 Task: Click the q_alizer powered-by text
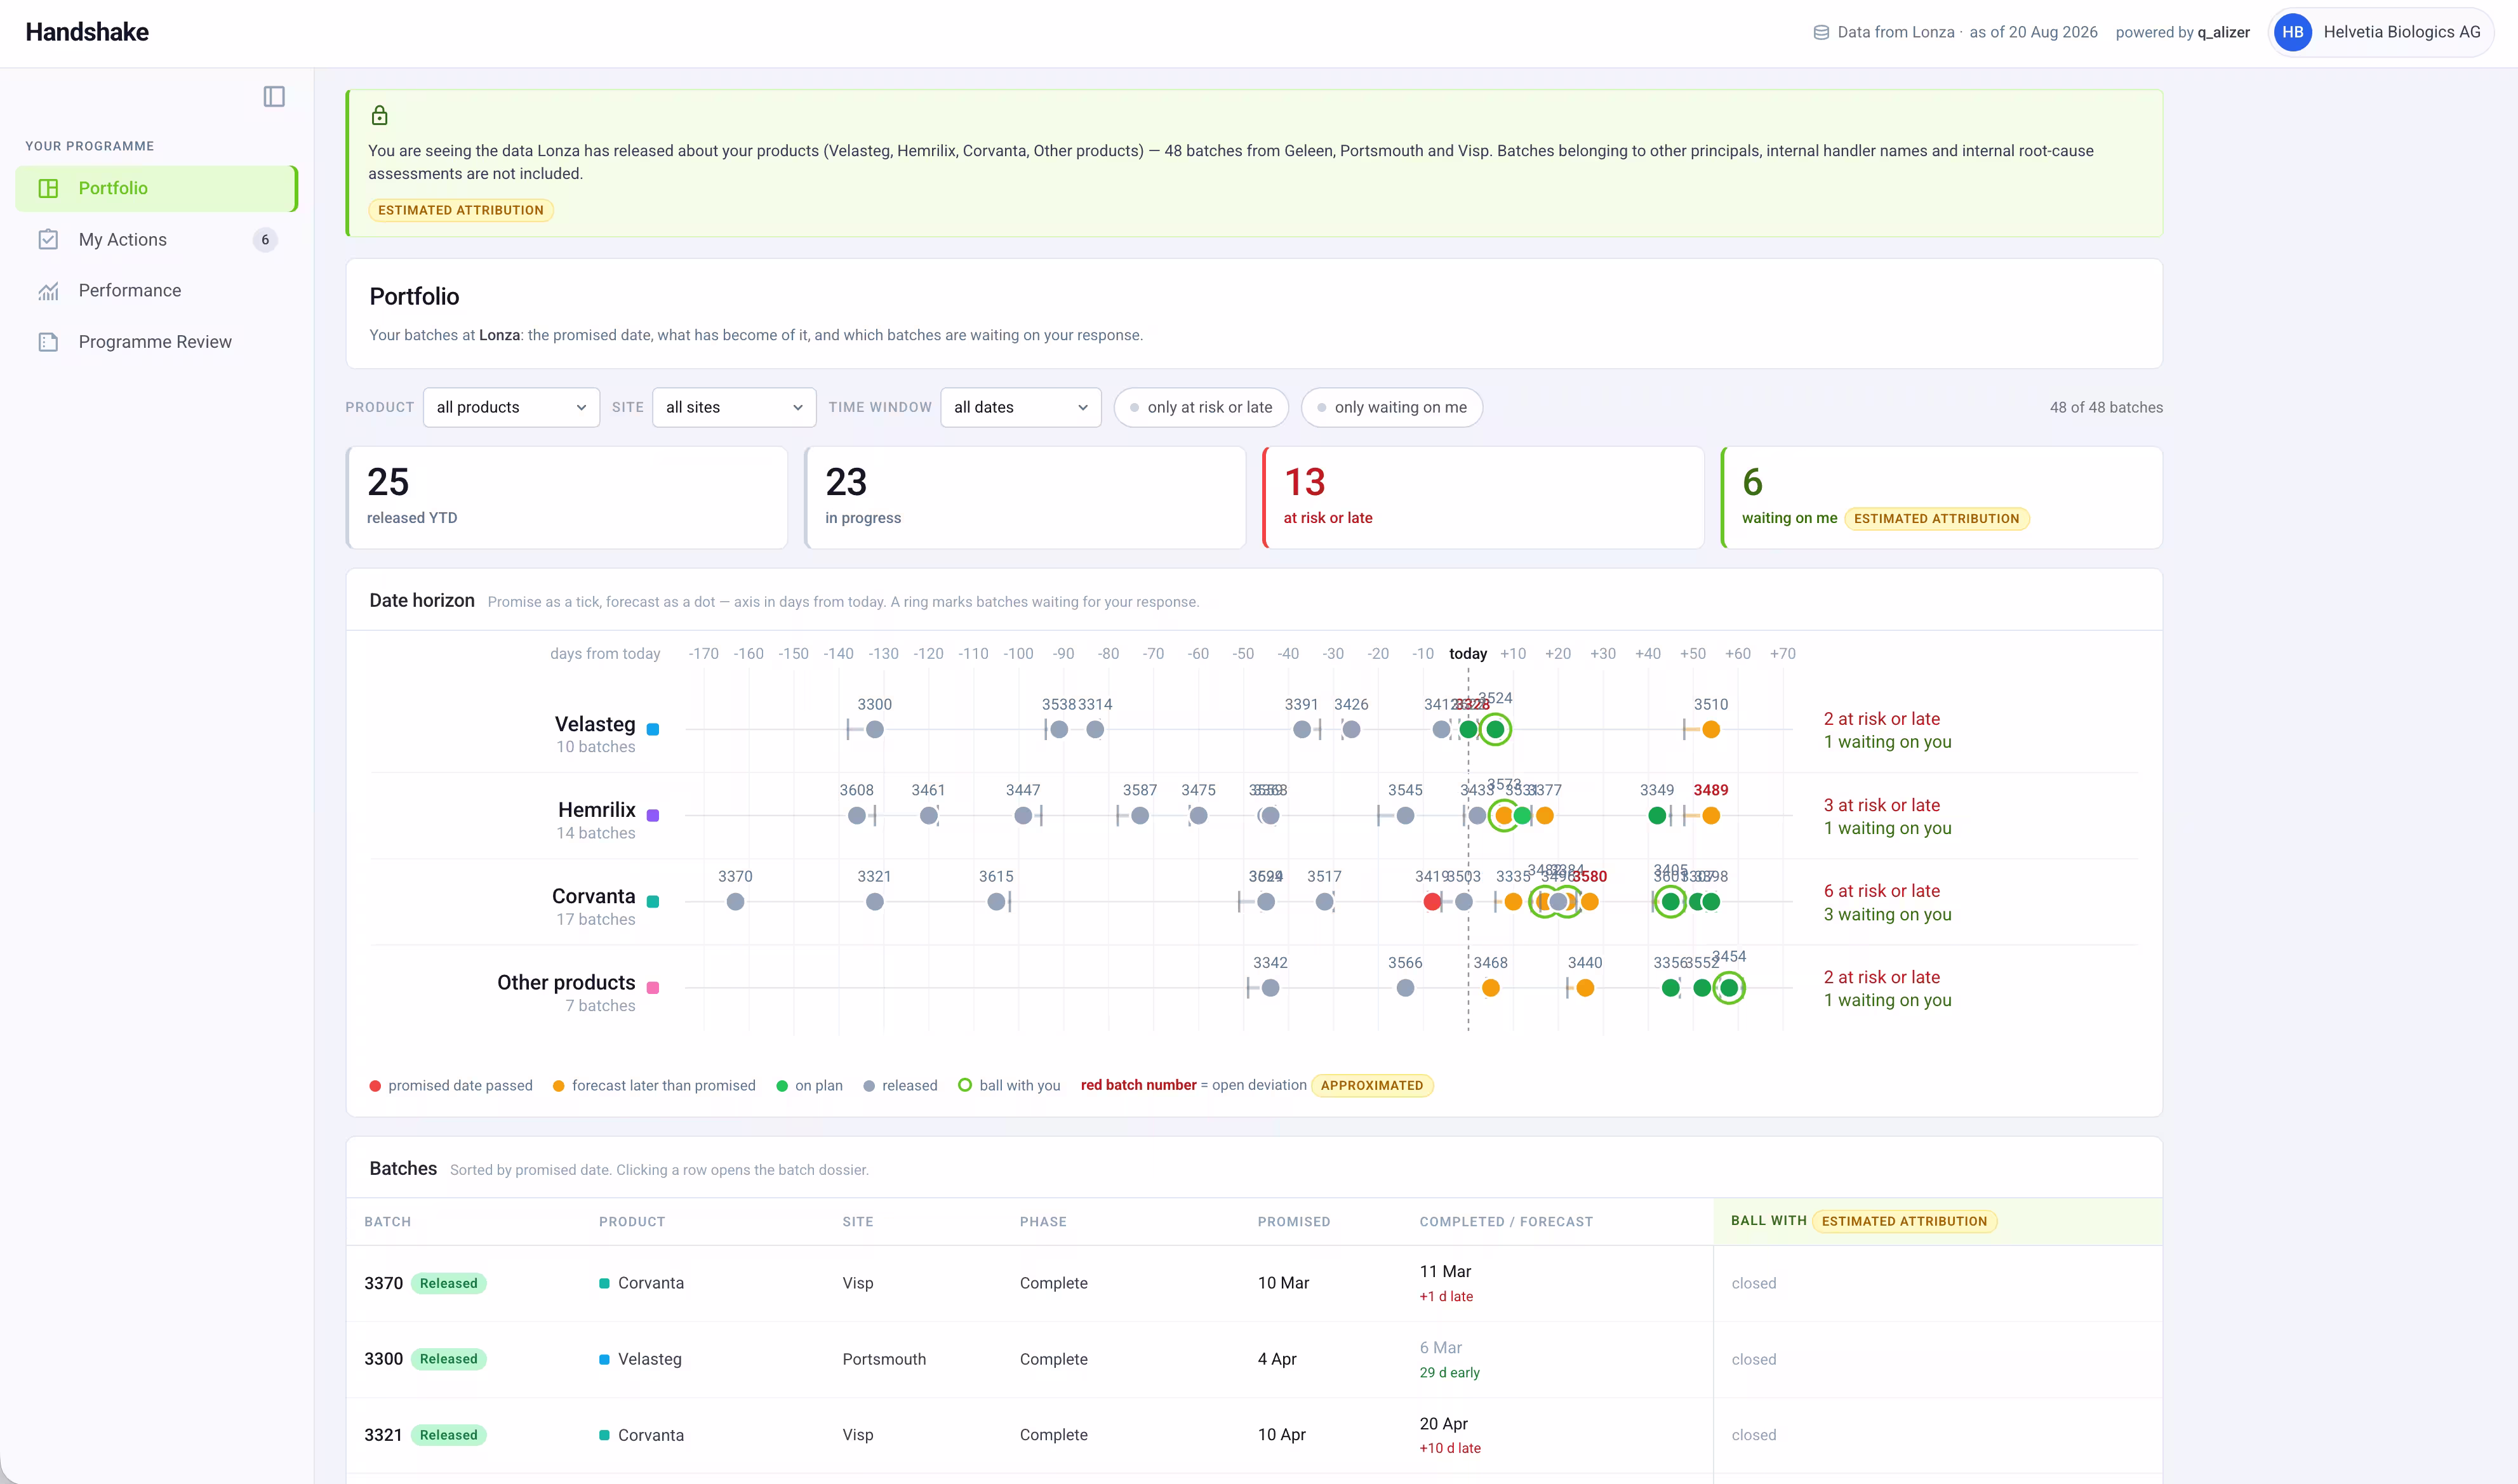pyautogui.click(x=2223, y=32)
